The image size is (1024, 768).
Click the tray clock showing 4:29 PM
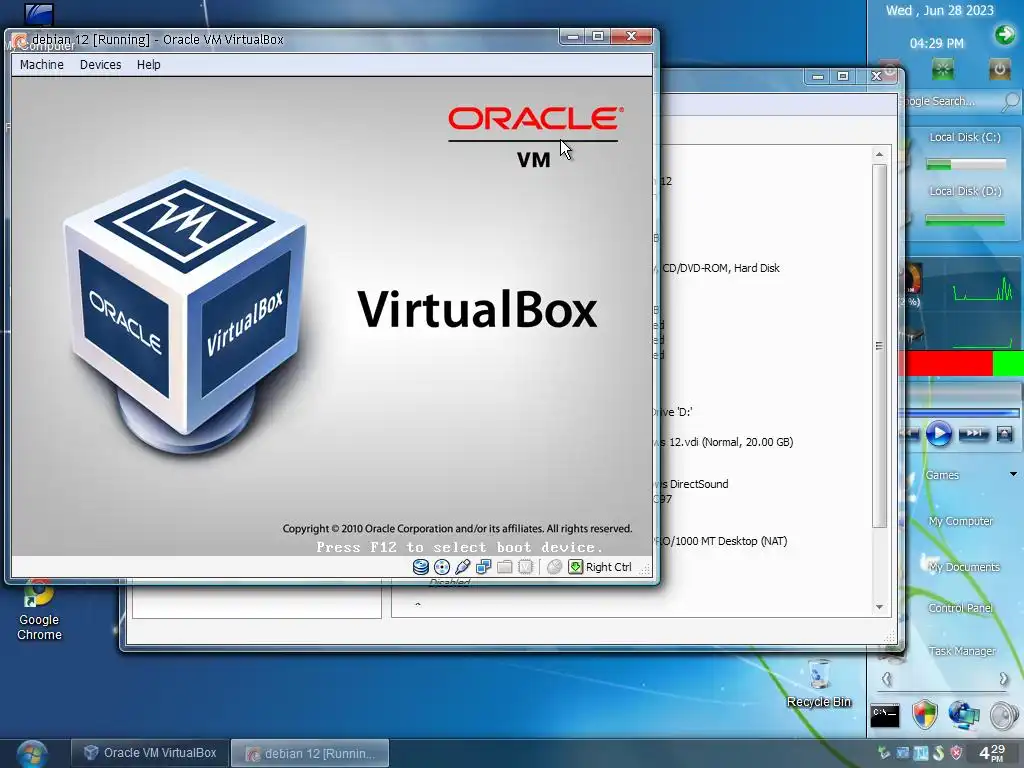point(992,753)
